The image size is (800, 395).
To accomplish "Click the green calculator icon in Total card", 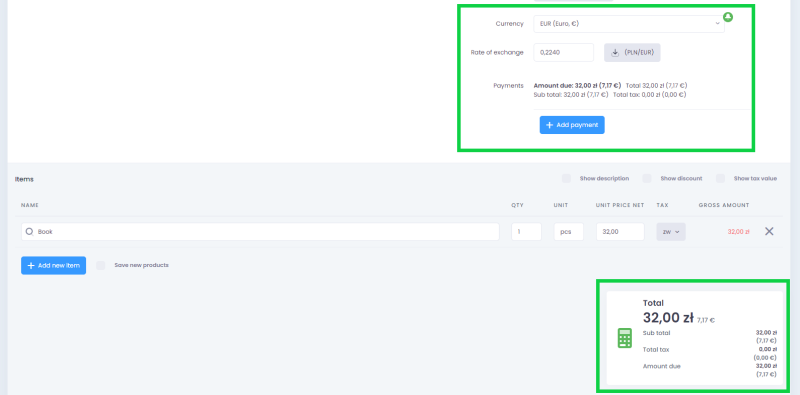I will click(624, 338).
